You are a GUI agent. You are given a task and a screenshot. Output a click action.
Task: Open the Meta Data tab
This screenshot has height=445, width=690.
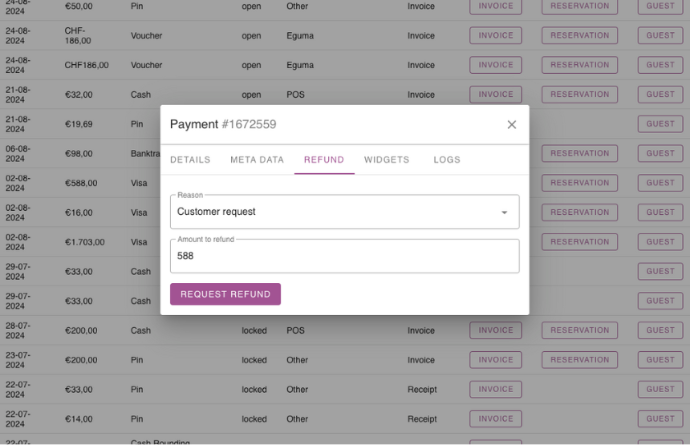click(x=257, y=160)
